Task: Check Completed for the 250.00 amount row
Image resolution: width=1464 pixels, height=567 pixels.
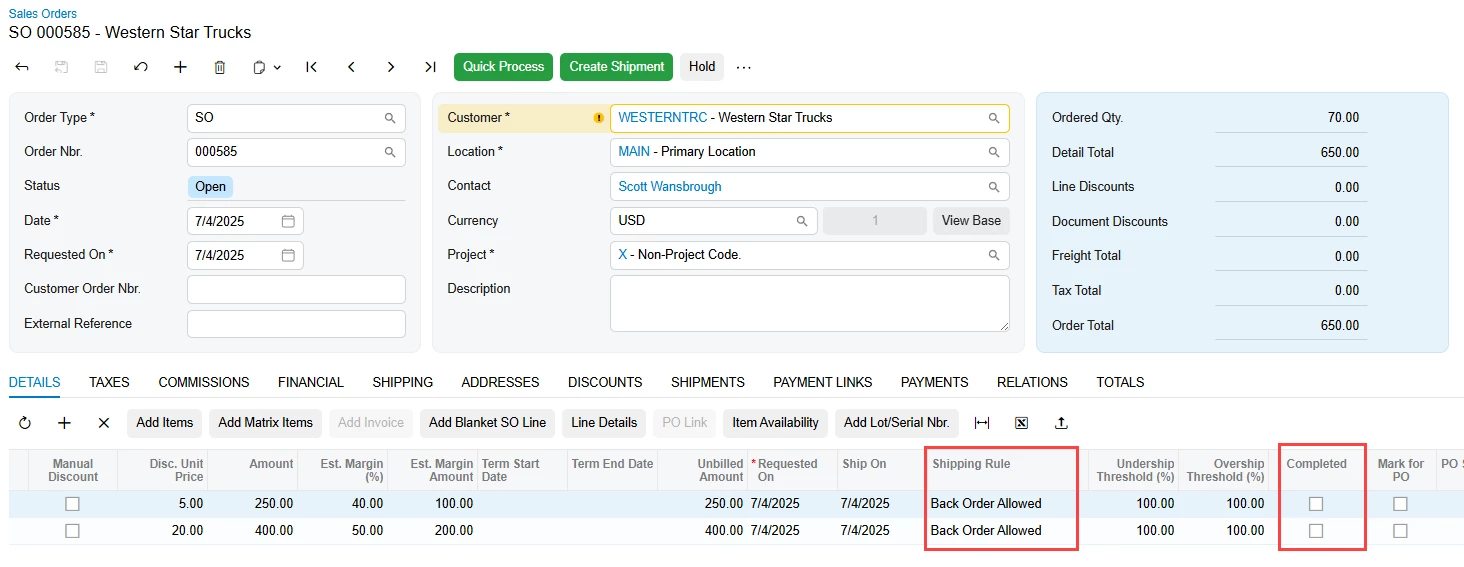Action: pos(1316,504)
